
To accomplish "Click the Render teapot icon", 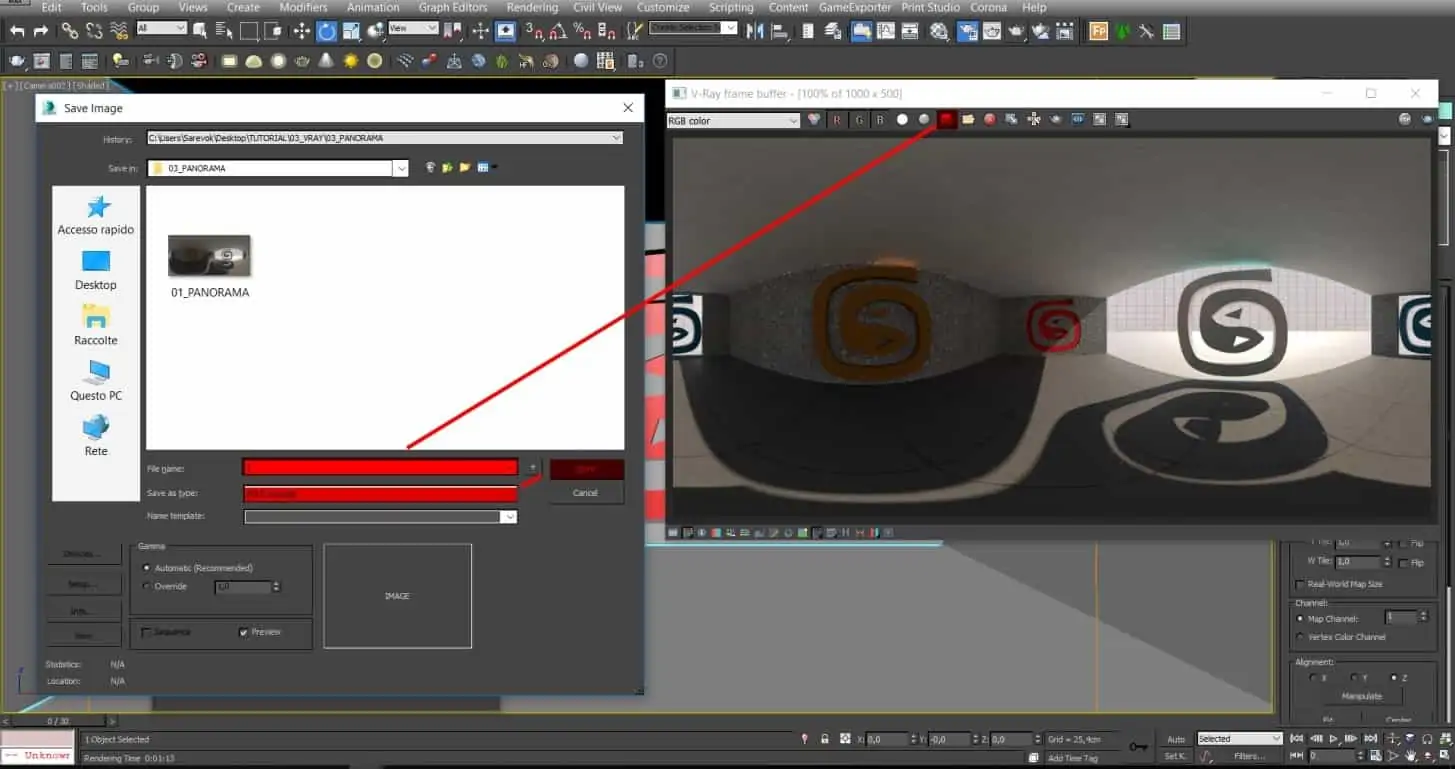I will [1017, 31].
